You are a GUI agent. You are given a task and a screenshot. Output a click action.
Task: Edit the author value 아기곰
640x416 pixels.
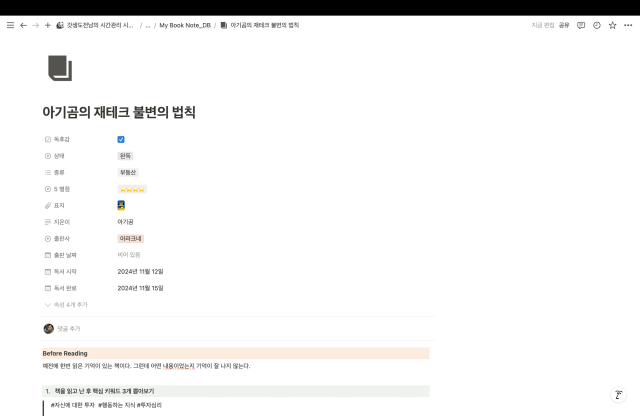click(x=125, y=222)
